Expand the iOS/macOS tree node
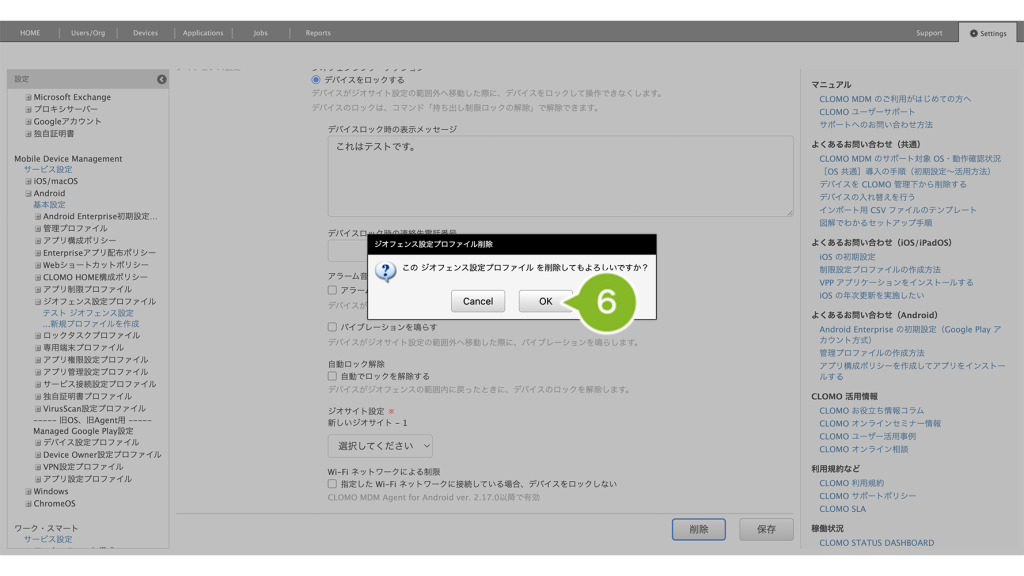 coord(29,181)
